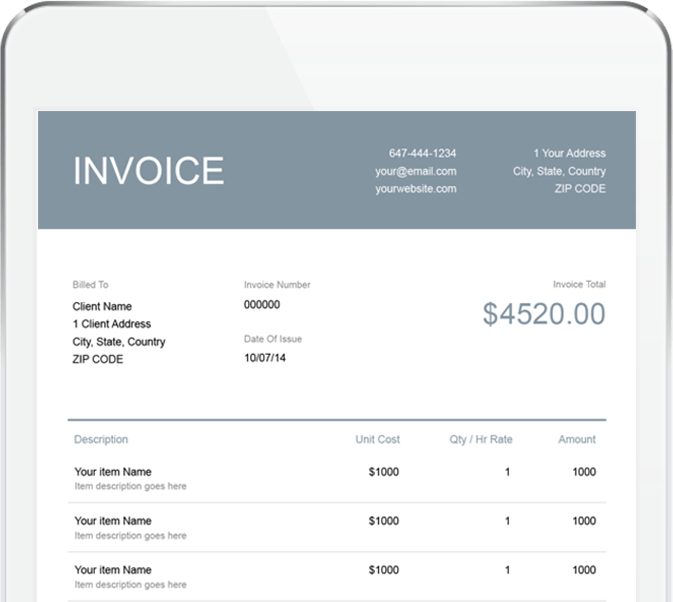Click the '1 Your Address' line
The width and height of the screenshot is (673, 602).
pyautogui.click(x=568, y=153)
